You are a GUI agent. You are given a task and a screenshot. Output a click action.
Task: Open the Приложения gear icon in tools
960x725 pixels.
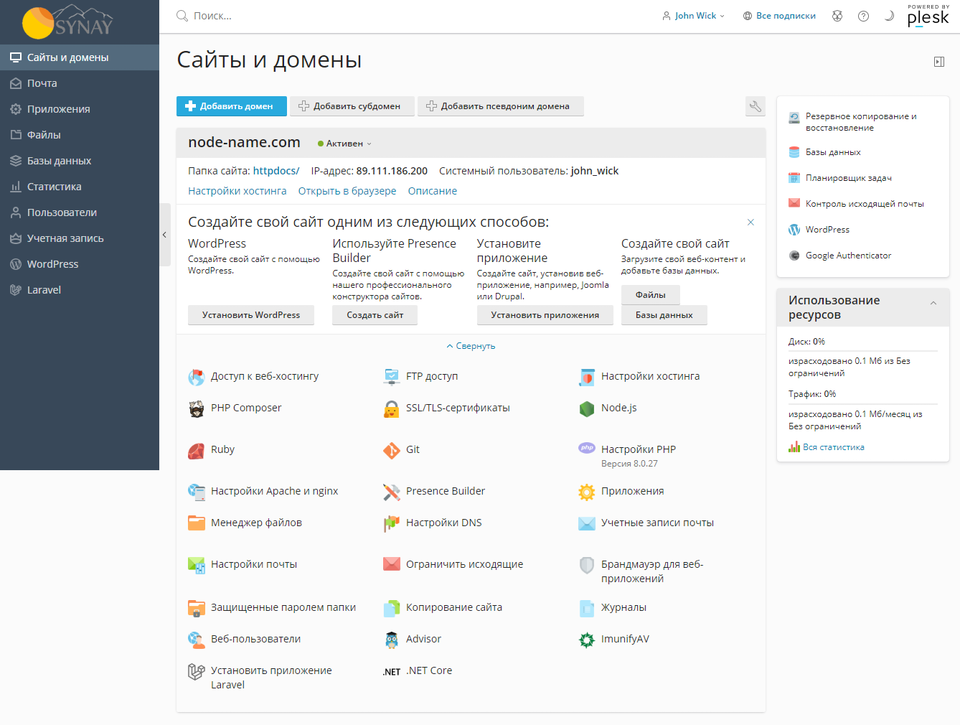tap(587, 492)
